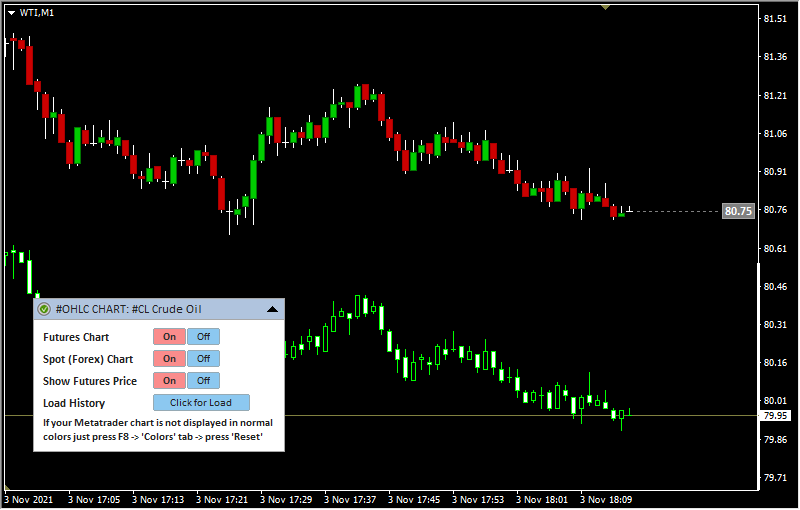
Task: Click the 3 Nov 17:37 time label
Action: (x=350, y=498)
